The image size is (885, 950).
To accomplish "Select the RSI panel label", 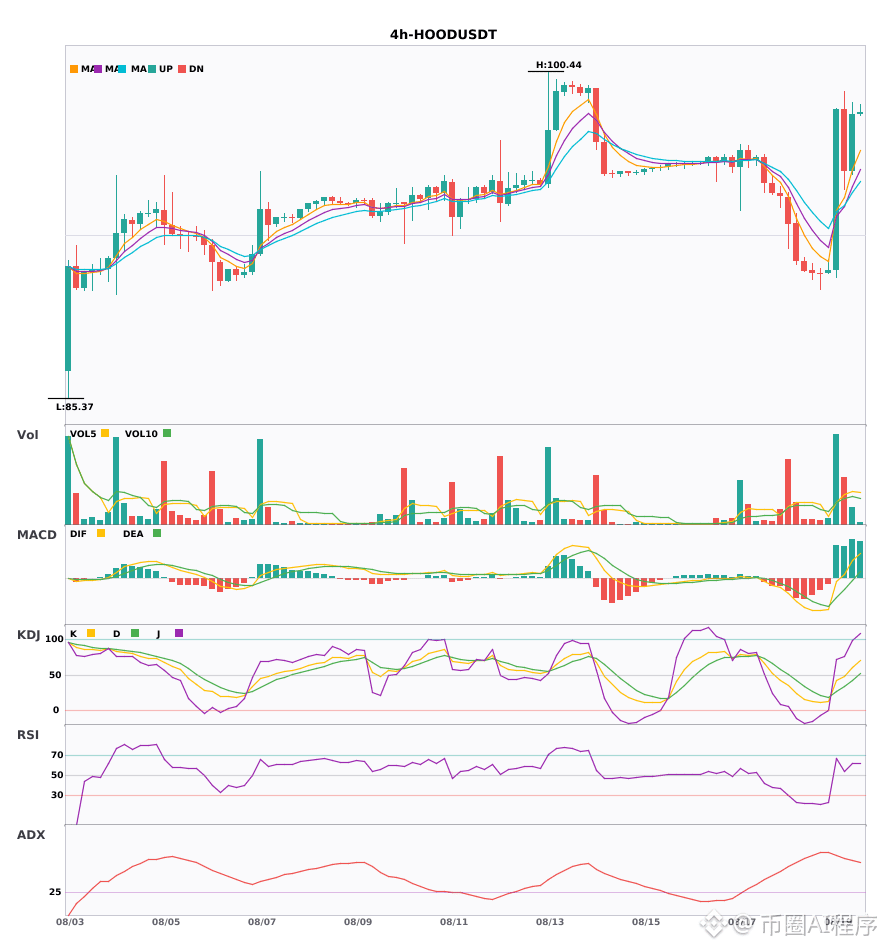I will (x=27, y=735).
